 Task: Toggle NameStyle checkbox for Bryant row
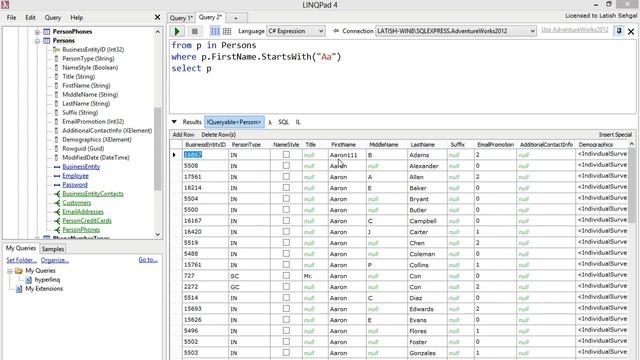pos(286,199)
